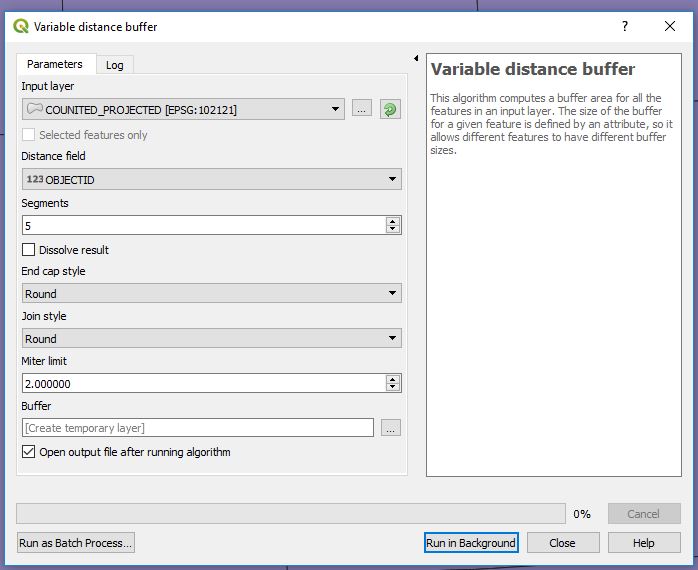698x570 pixels.
Task: Choose a Join style from dropdown
Action: pyautogui.click(x=211, y=339)
